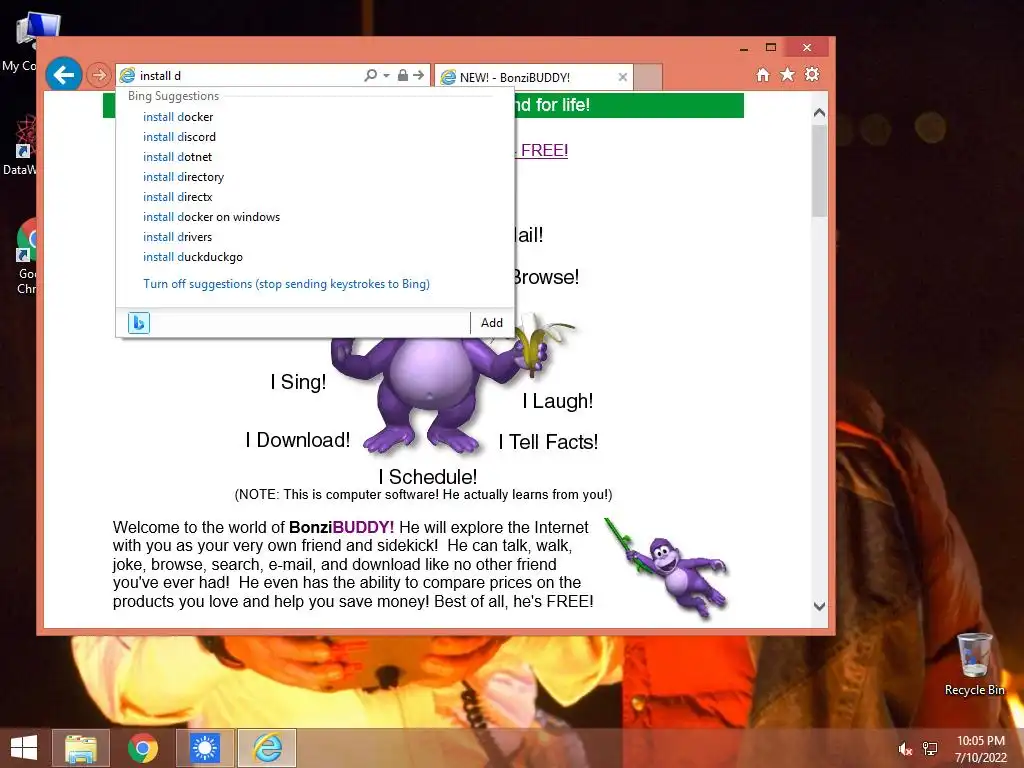The width and height of the screenshot is (1024, 768).
Task: Go back with the blue back arrow
Action: pyautogui.click(x=63, y=75)
